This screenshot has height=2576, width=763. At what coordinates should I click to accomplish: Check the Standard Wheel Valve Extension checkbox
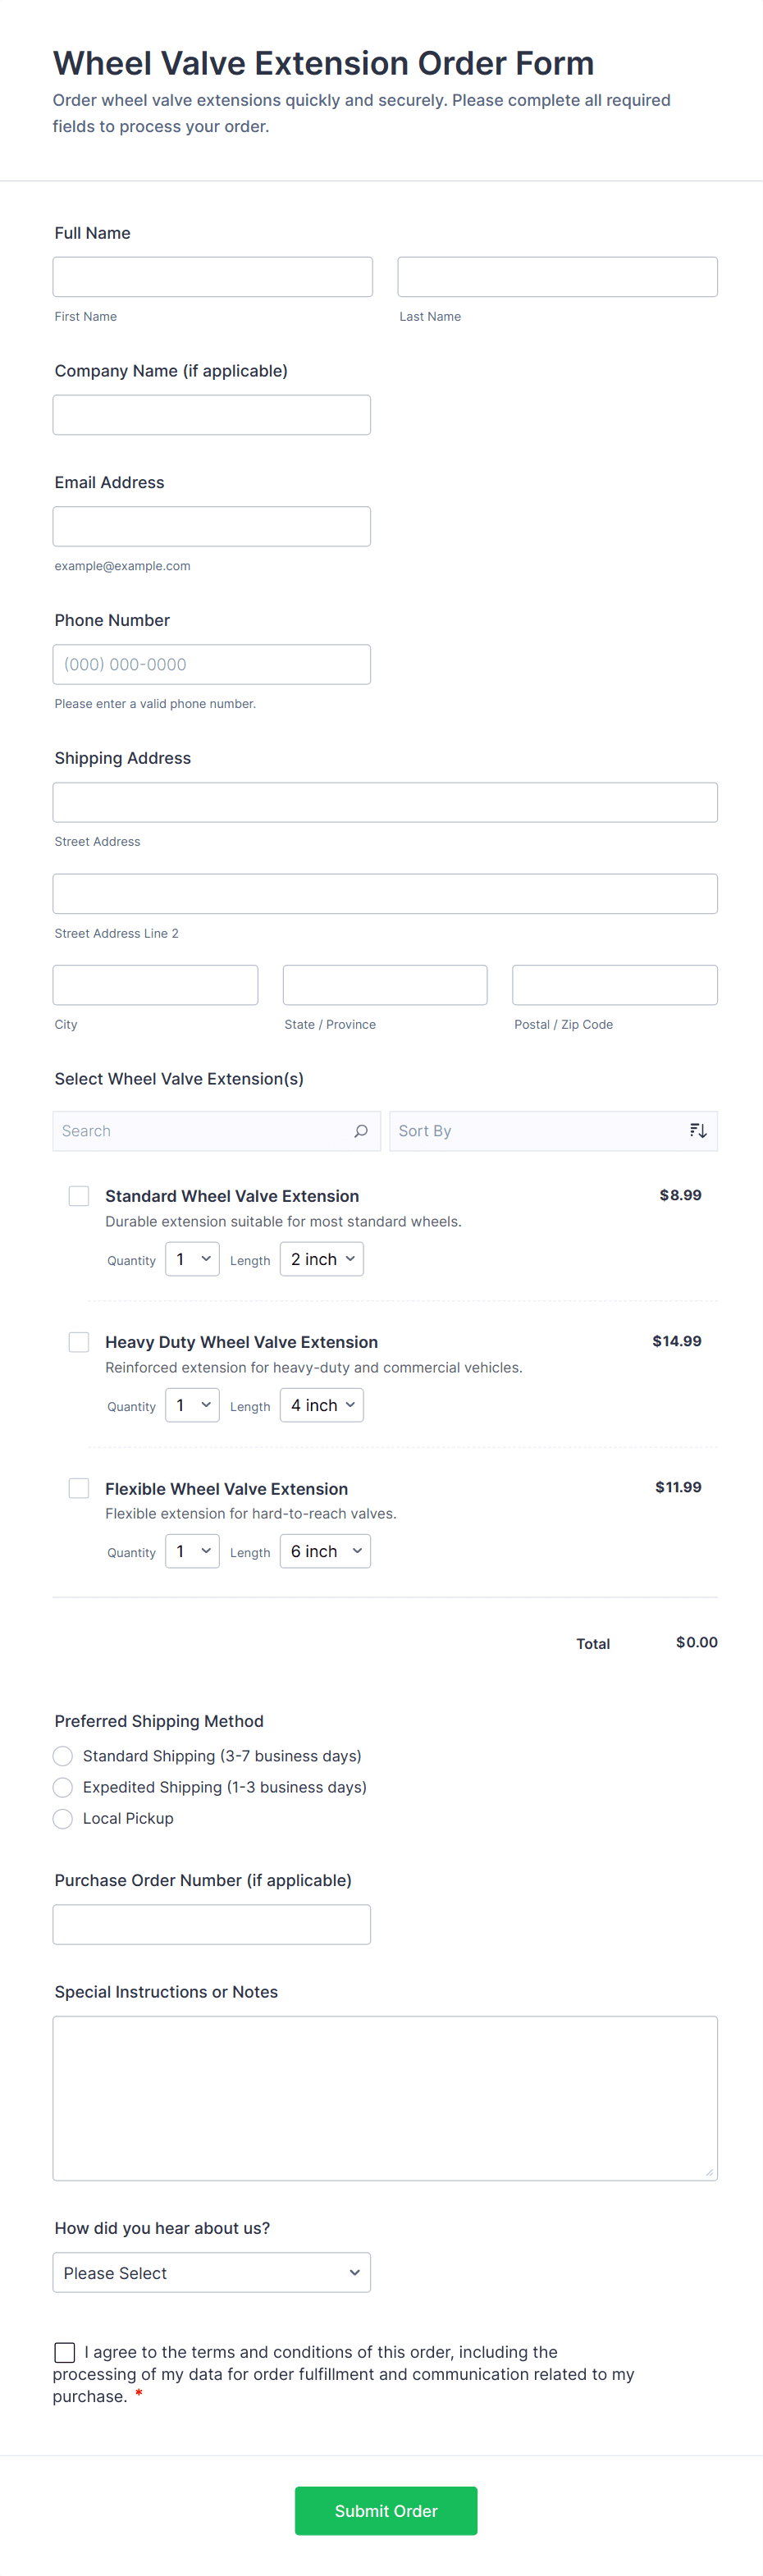tap(79, 1196)
